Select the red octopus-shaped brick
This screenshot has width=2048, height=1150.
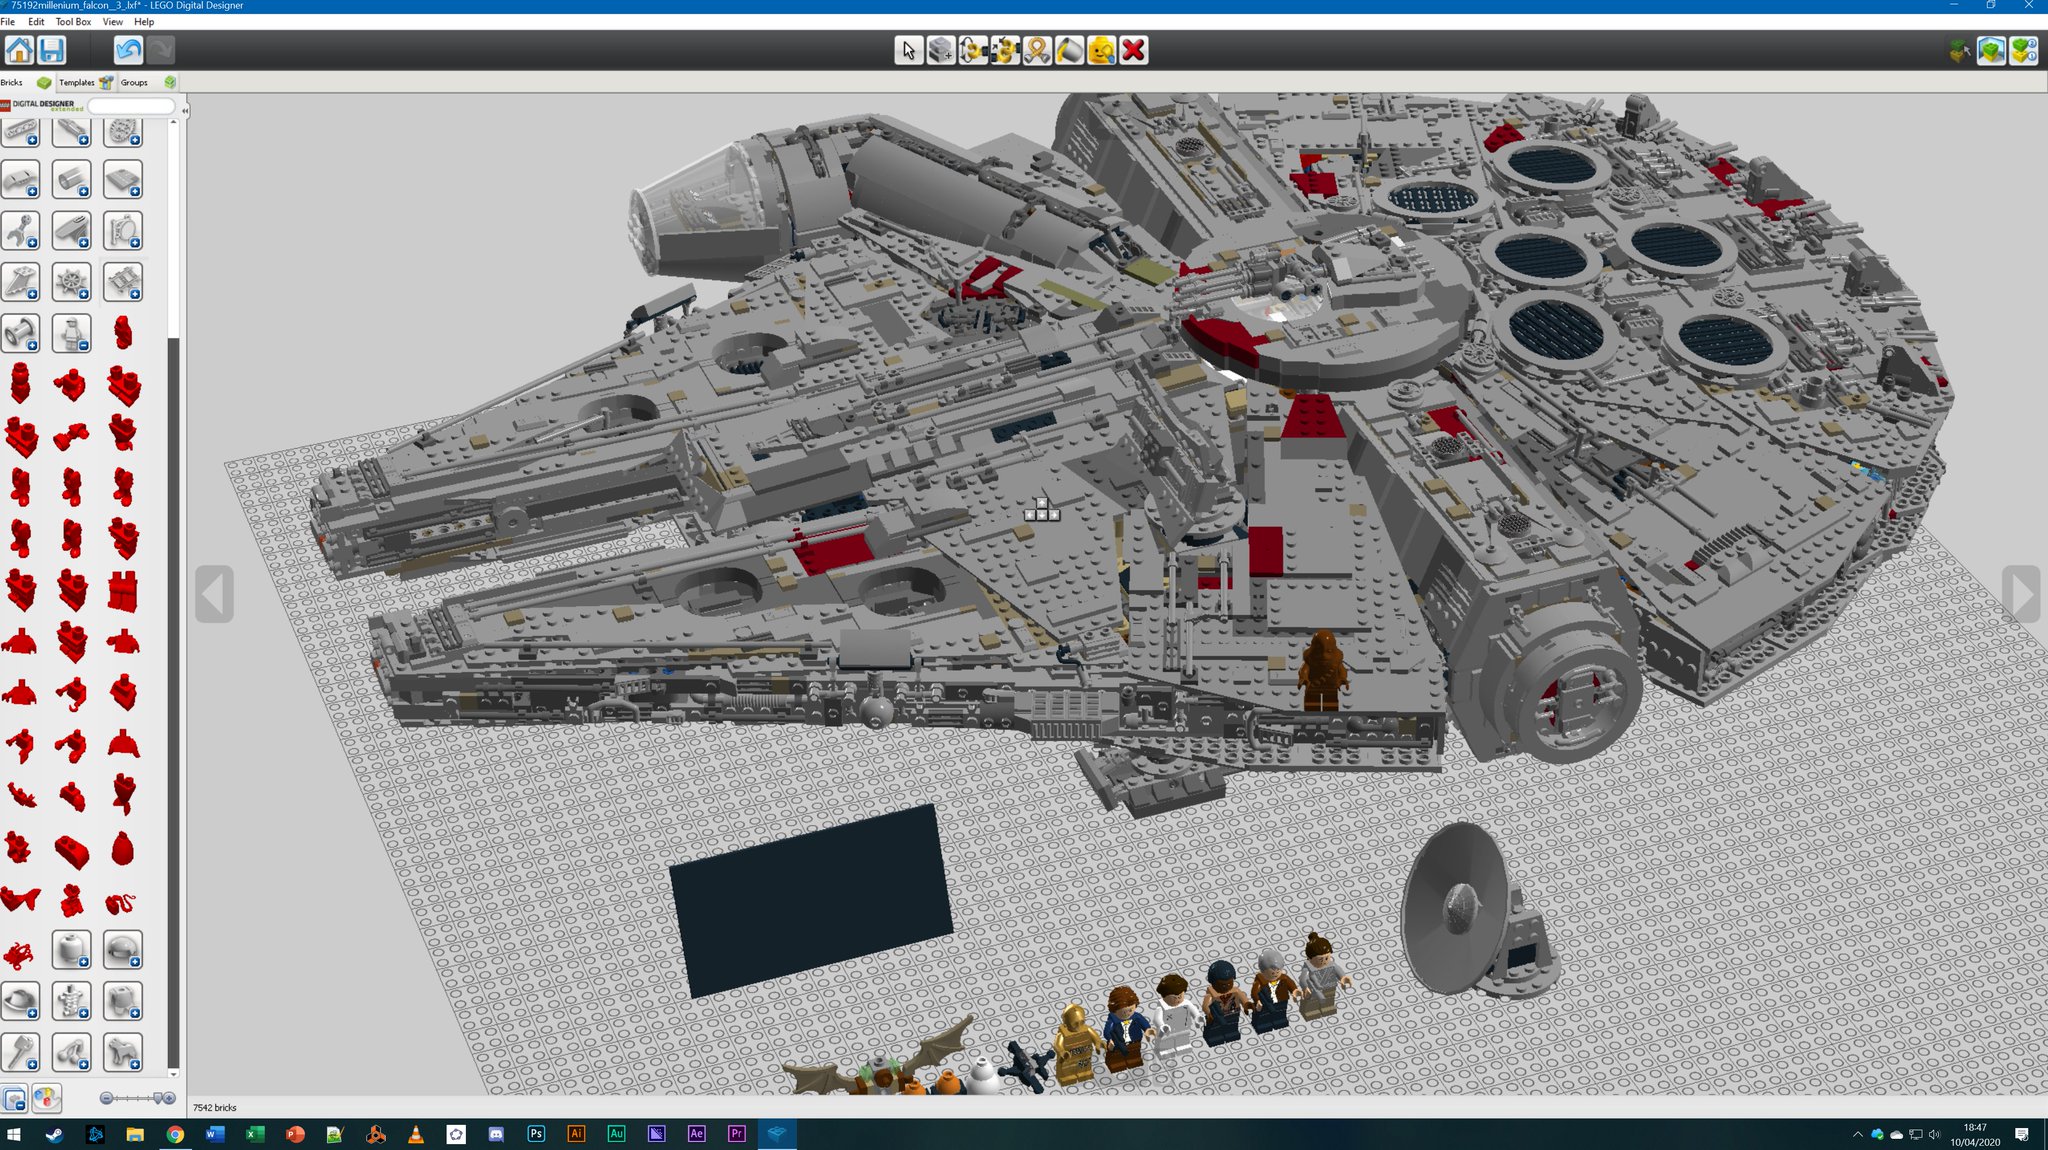coord(18,954)
